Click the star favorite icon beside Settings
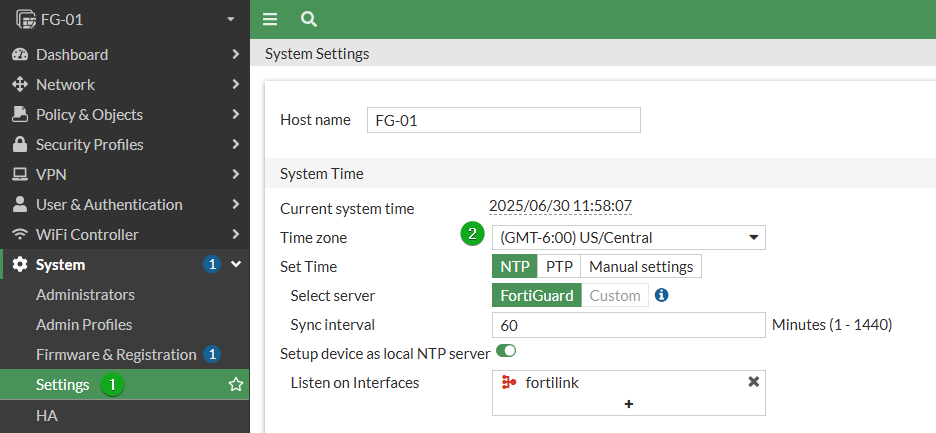The image size is (936, 433). (236, 385)
